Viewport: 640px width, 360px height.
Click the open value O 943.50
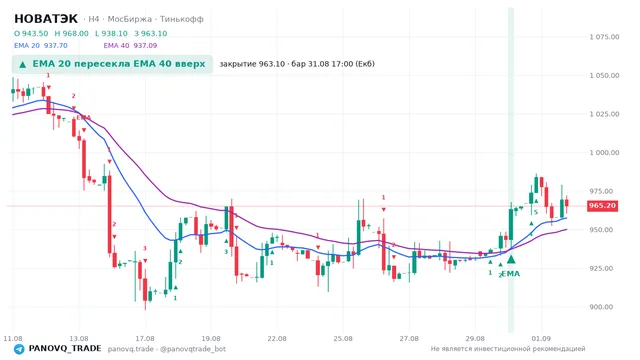[x=31, y=33]
